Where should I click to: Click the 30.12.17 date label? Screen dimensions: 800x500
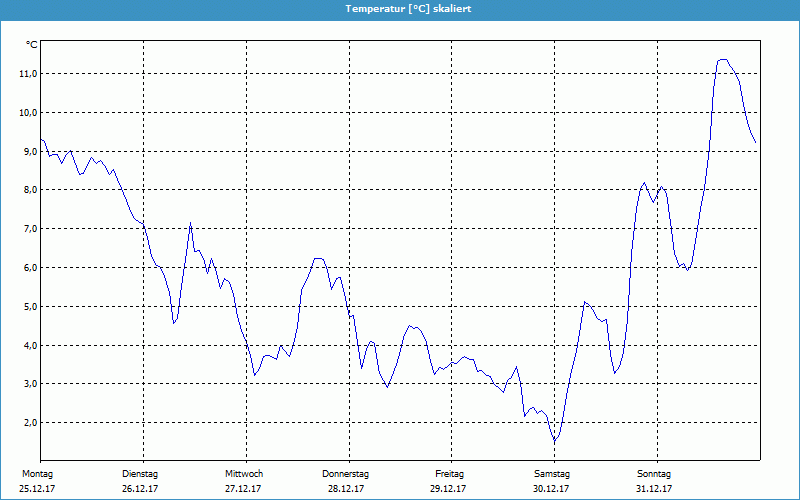[x=551, y=489]
